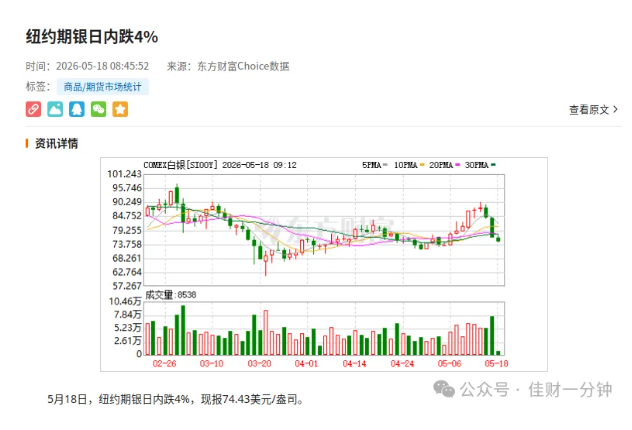
Task: Click the 57.267 price axis value
Action: click(127, 286)
